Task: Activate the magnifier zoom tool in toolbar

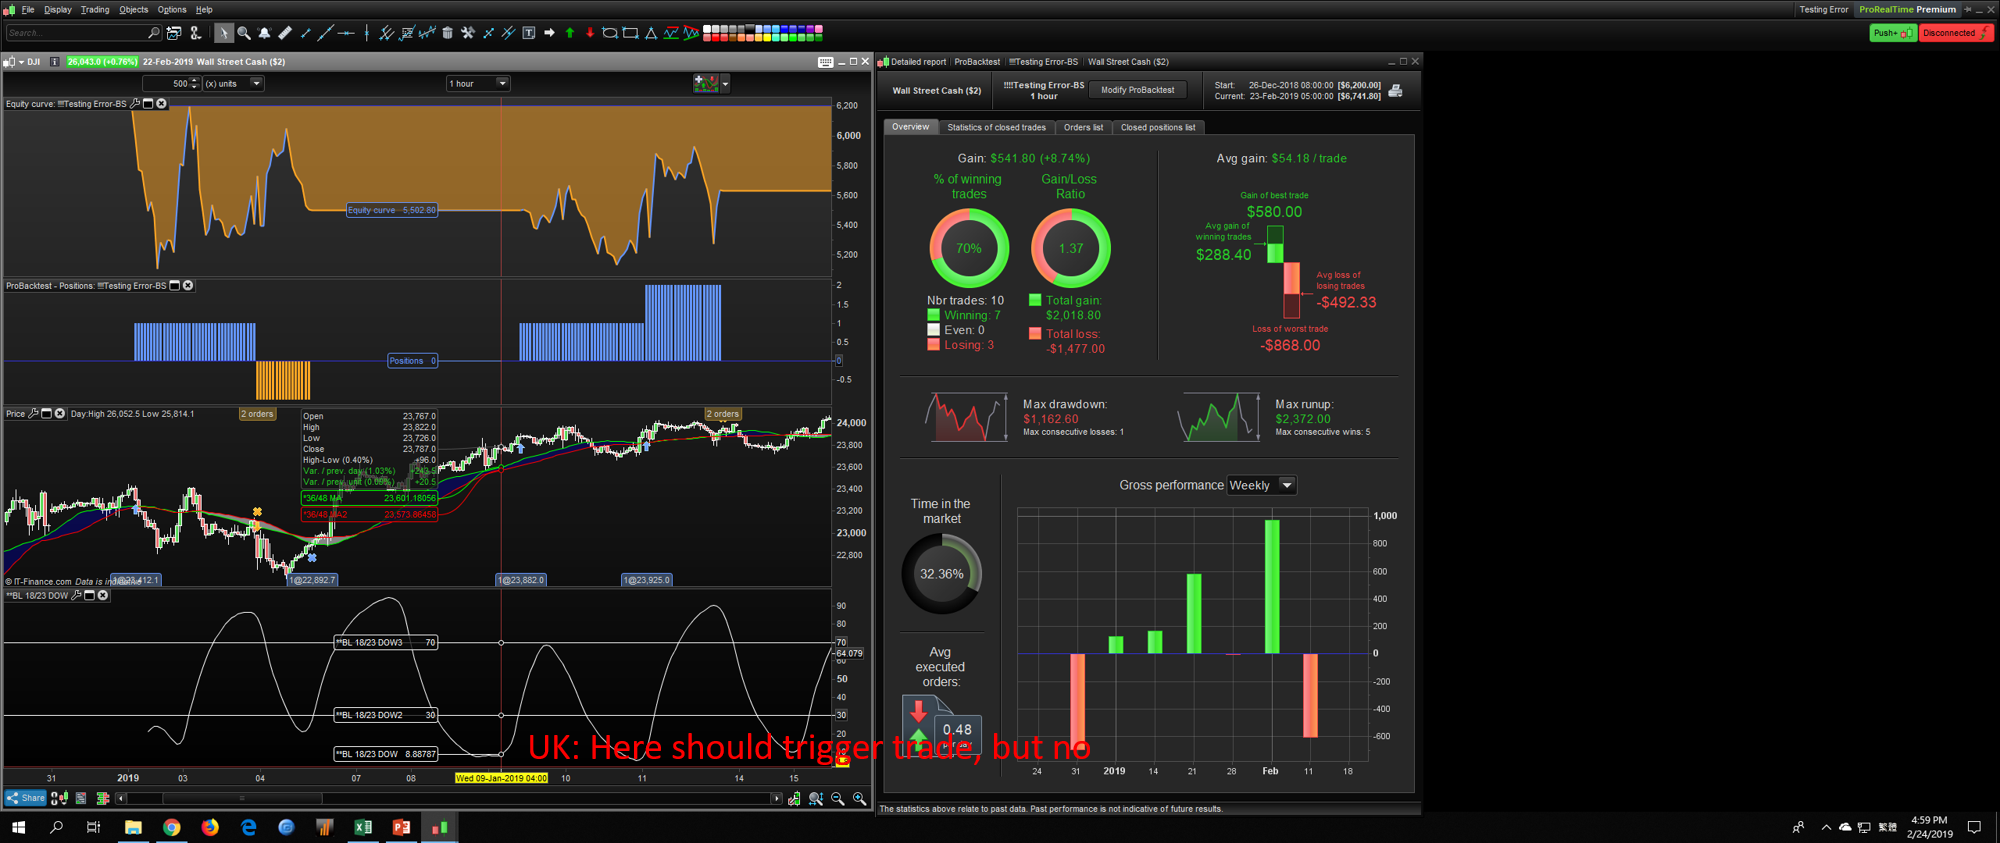Action: [x=244, y=33]
